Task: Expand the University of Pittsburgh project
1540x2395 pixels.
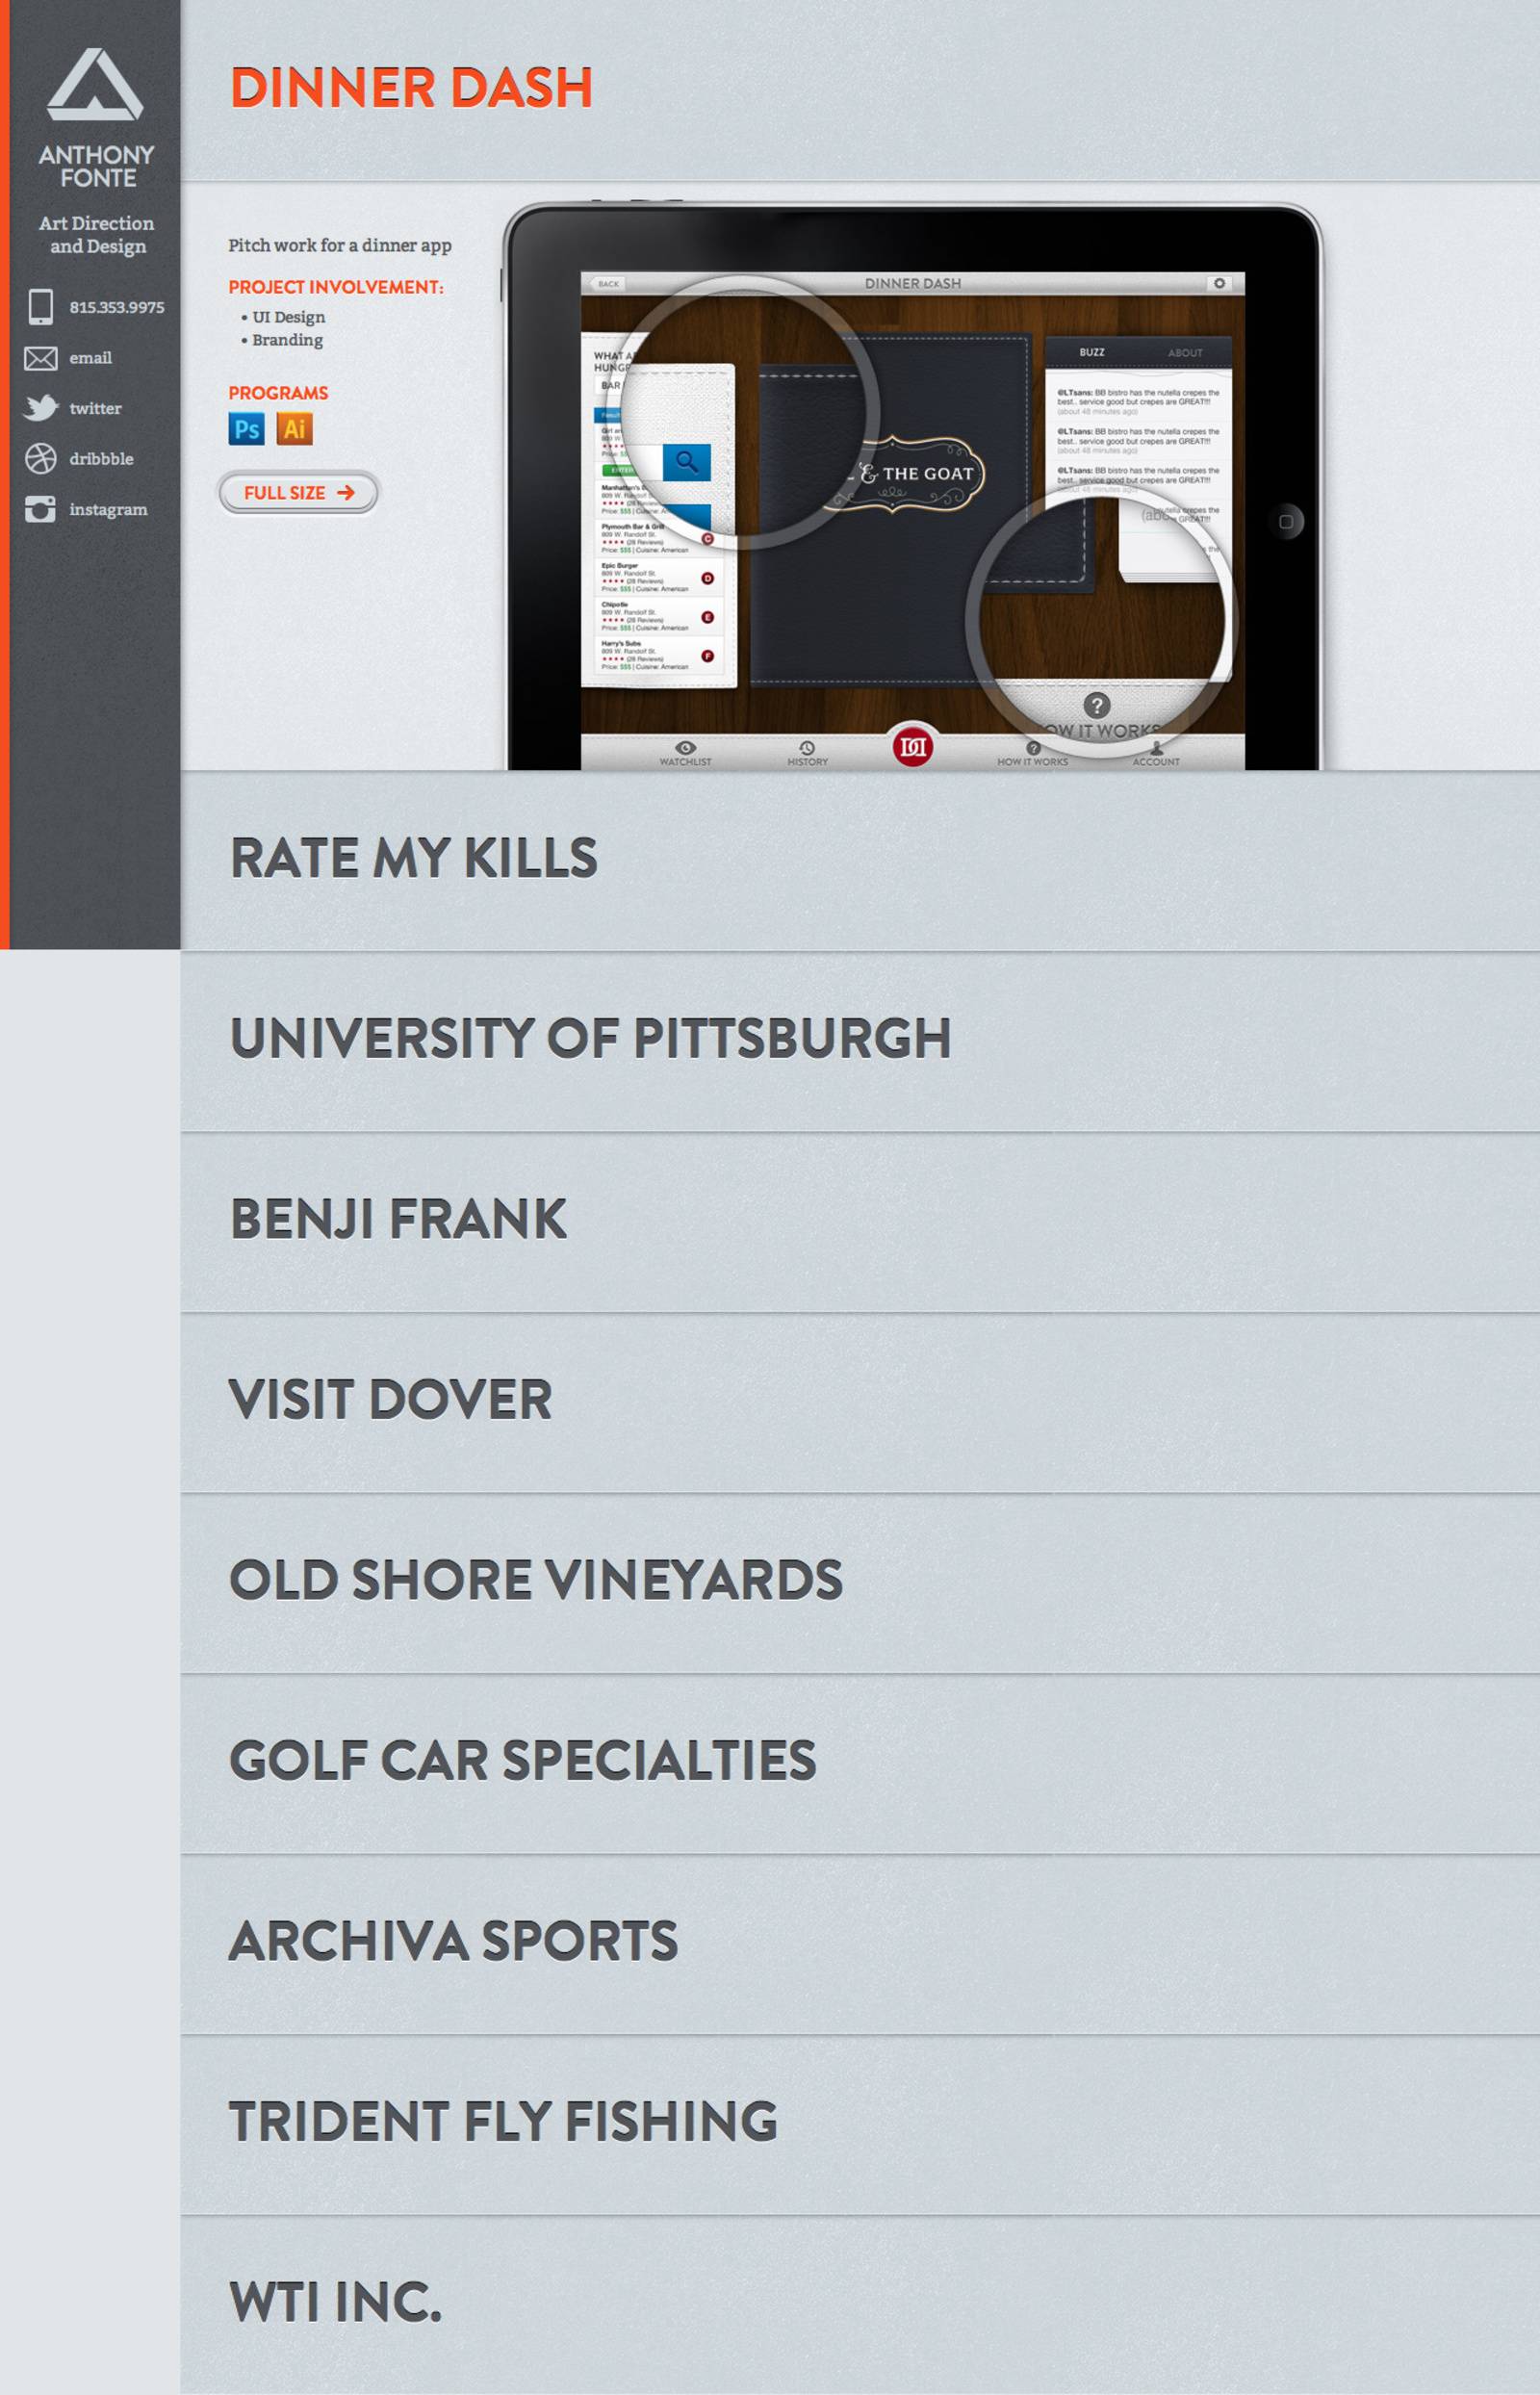Action: [590, 1039]
